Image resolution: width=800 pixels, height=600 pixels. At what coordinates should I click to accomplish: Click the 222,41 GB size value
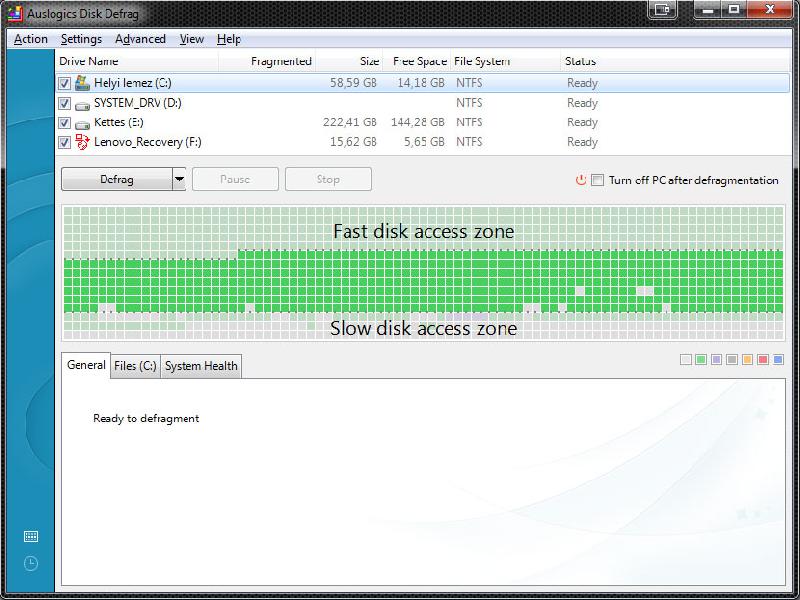(x=349, y=122)
